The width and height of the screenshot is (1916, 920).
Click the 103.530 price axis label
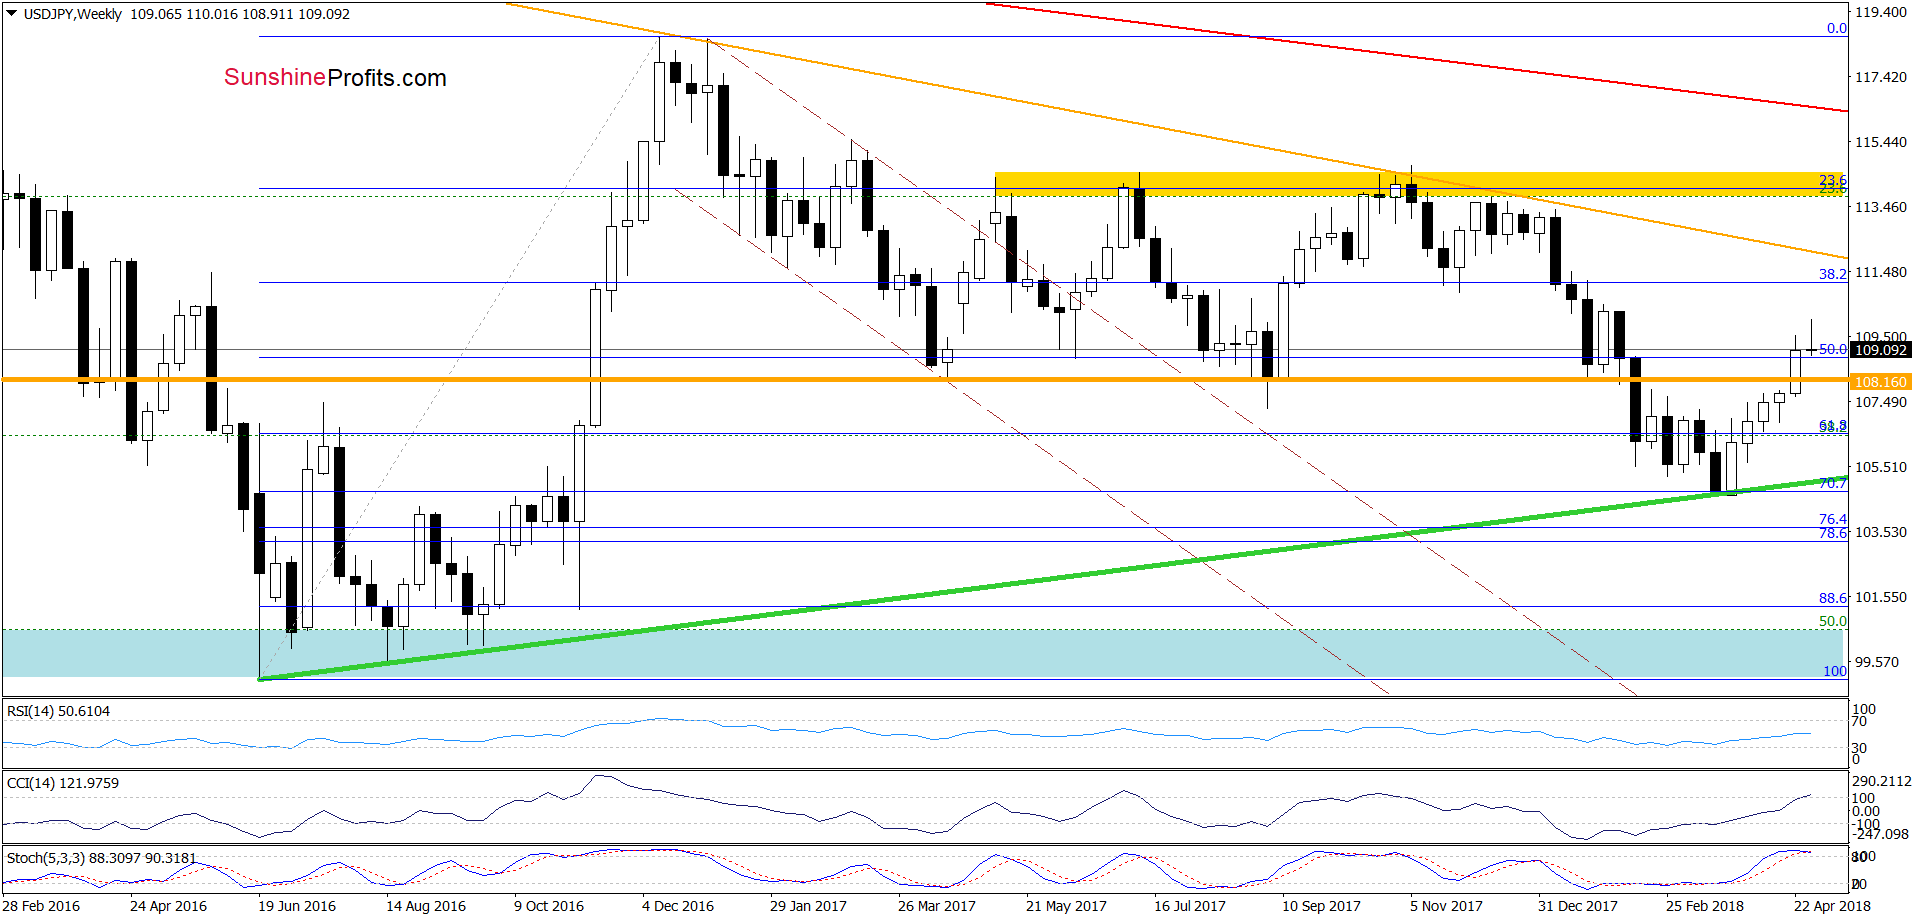pos(1881,532)
